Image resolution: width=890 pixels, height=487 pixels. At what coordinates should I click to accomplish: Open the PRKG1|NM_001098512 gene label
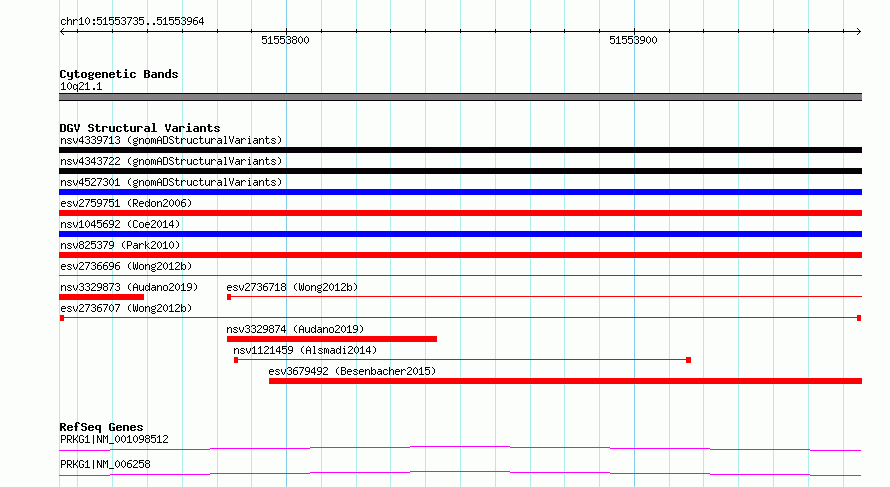tap(114, 439)
